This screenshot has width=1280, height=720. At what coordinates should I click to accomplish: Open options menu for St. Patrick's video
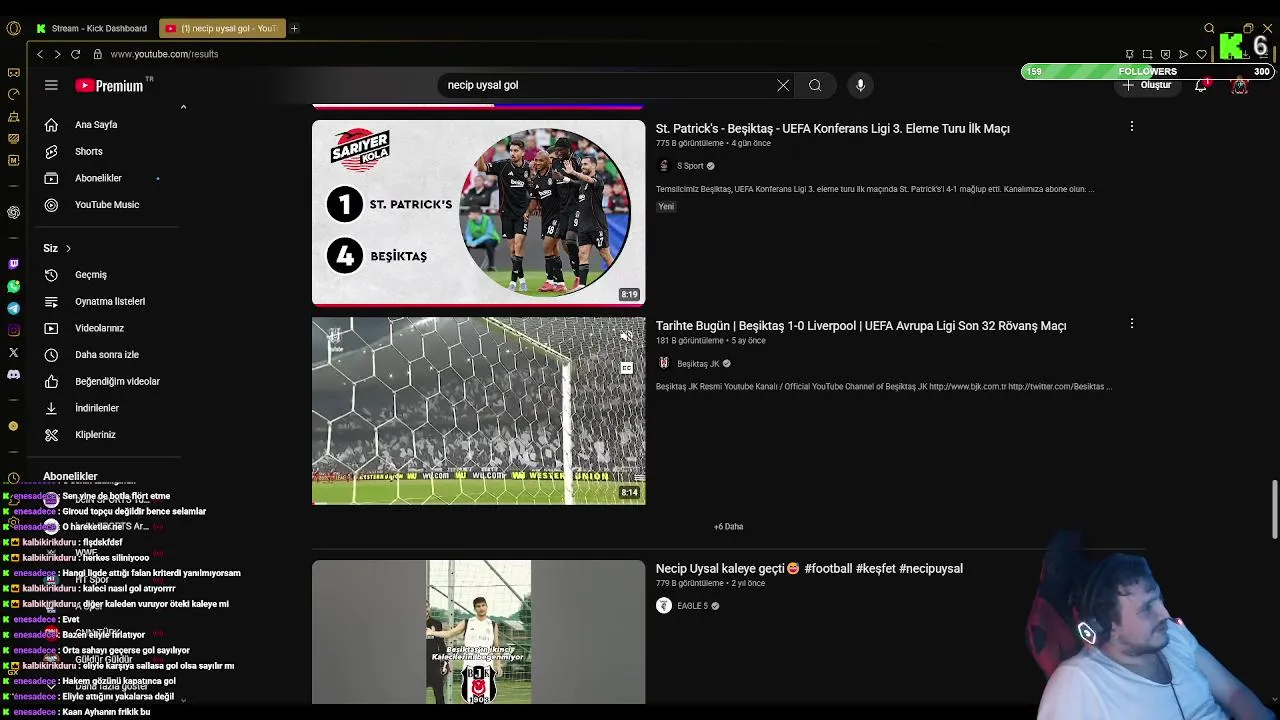tap(1131, 126)
